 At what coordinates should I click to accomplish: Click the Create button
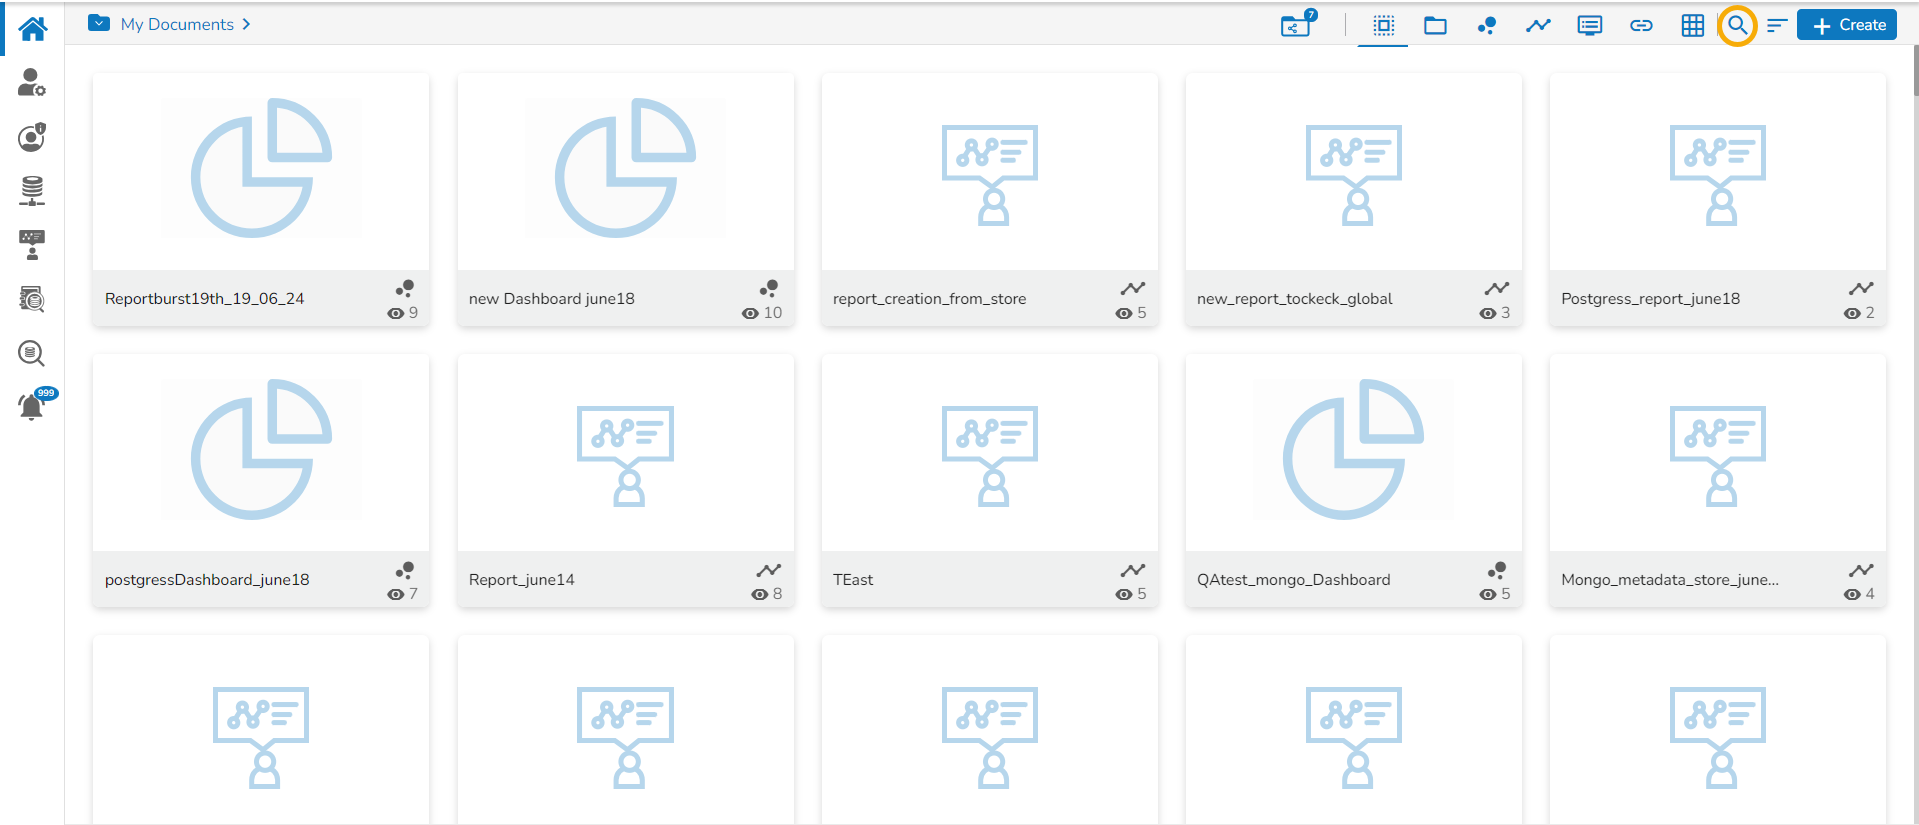(x=1847, y=25)
